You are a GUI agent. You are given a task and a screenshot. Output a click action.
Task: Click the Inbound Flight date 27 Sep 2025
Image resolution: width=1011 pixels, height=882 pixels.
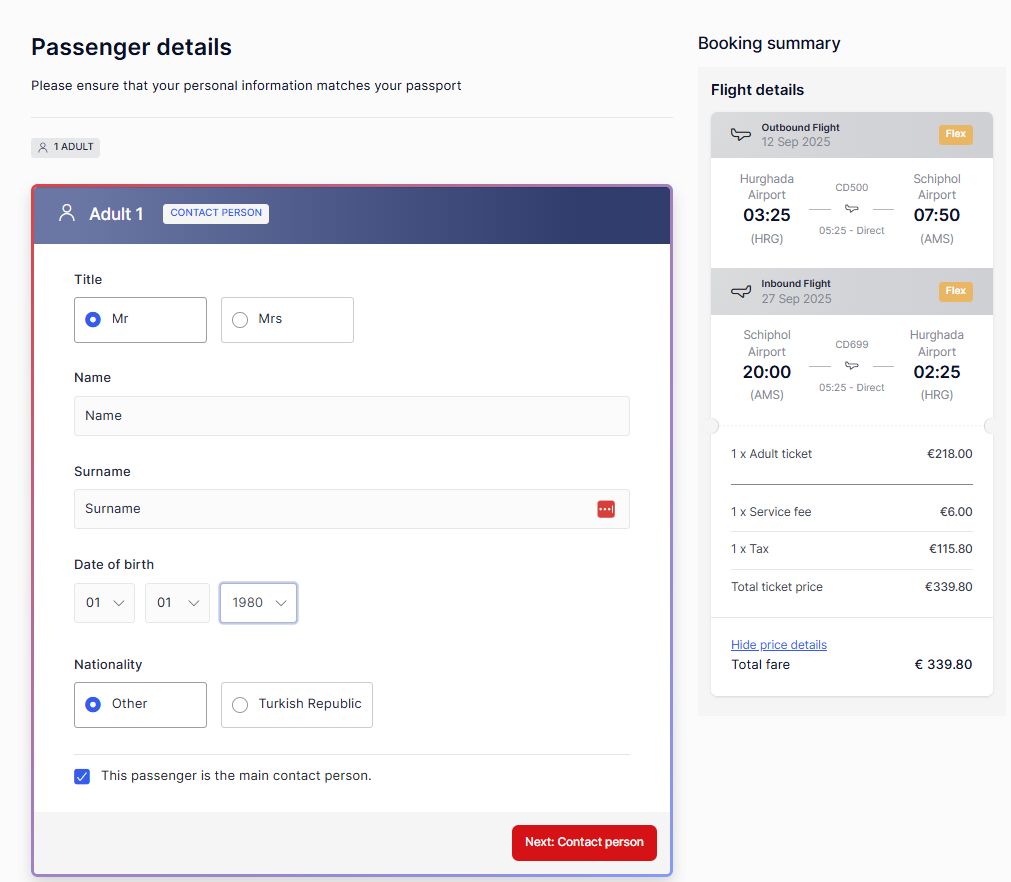tap(796, 299)
